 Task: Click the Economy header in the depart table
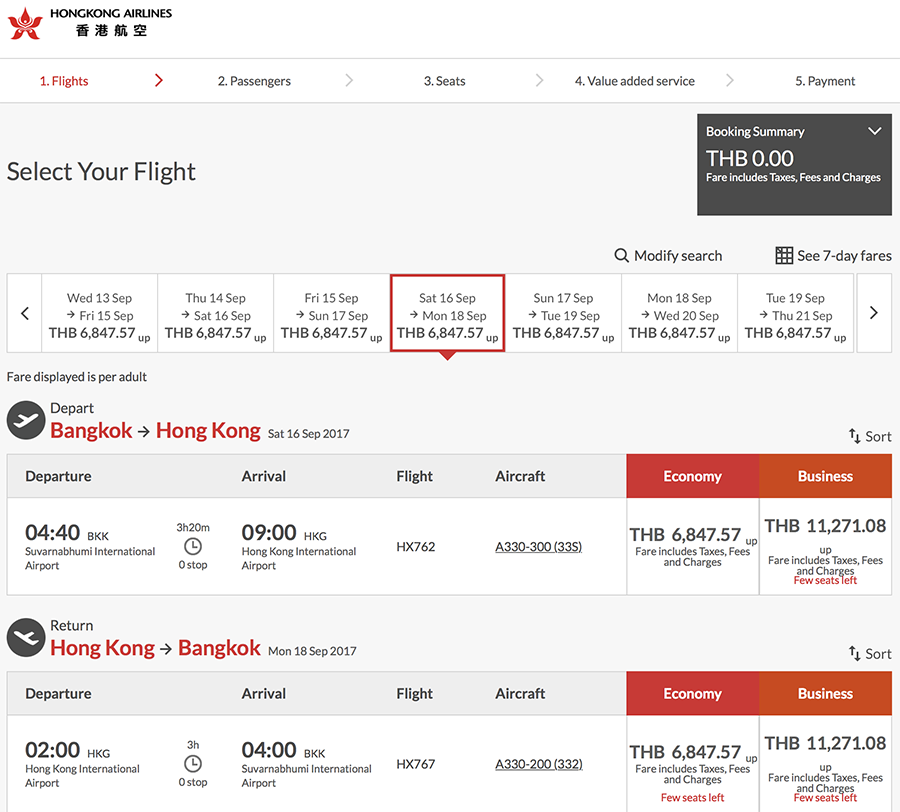692,476
